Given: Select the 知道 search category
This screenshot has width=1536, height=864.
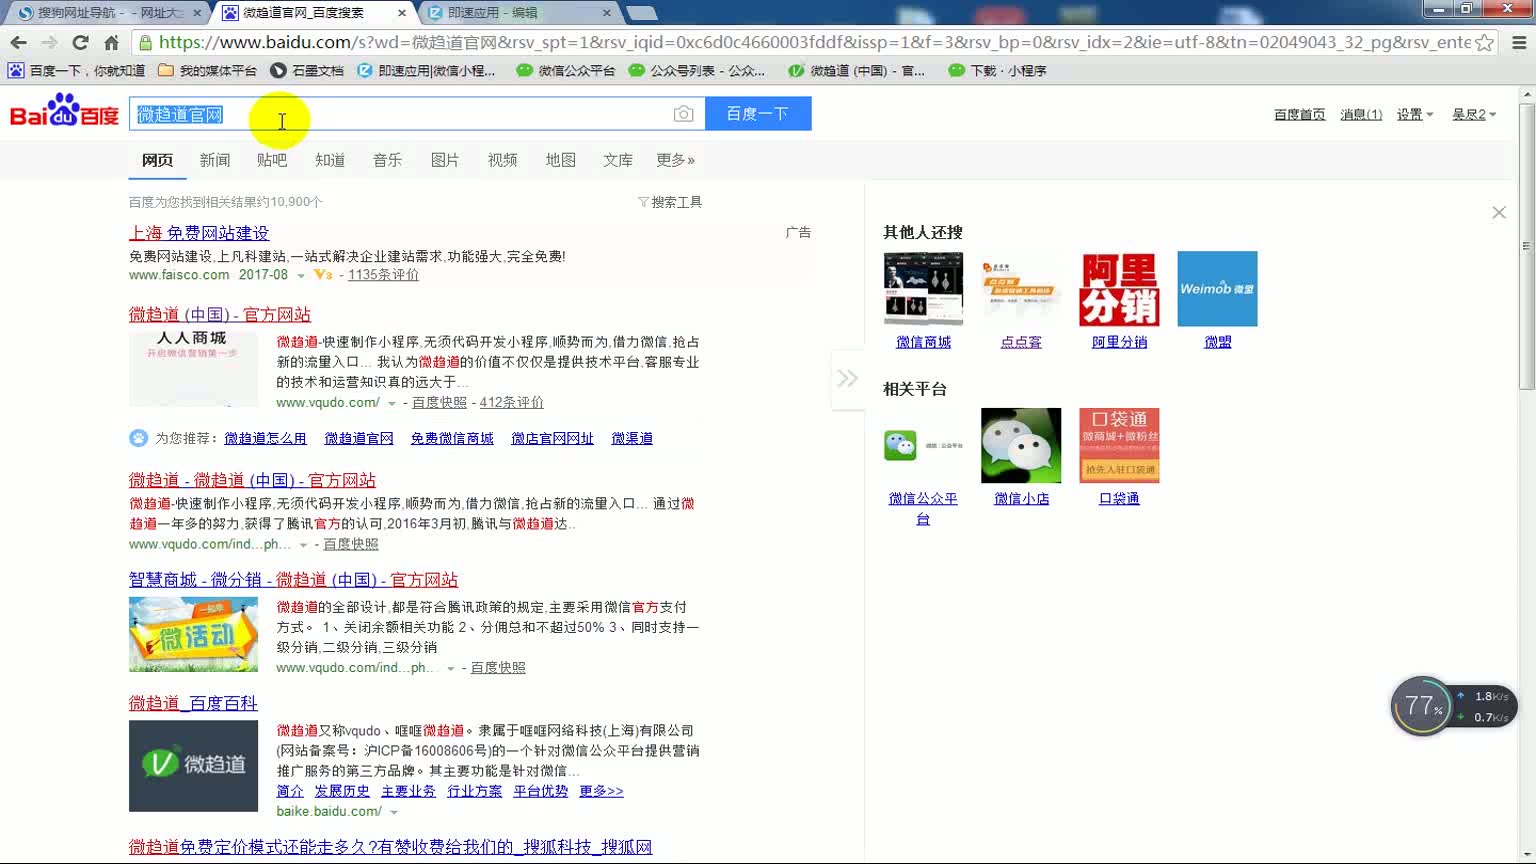Looking at the screenshot, I should tap(330, 160).
